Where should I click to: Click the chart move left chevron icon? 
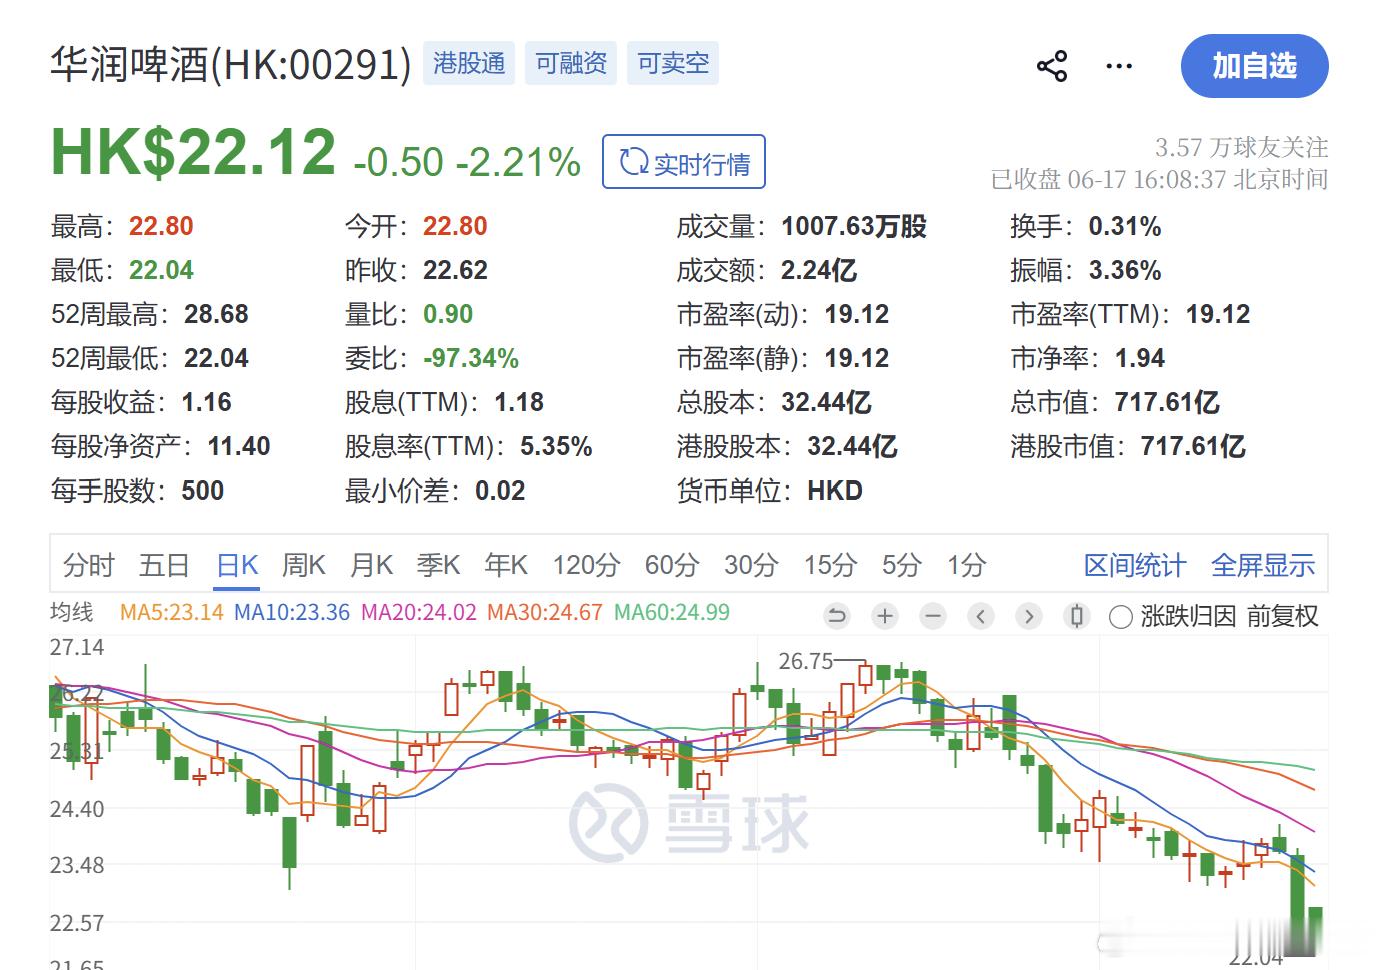coord(981,616)
